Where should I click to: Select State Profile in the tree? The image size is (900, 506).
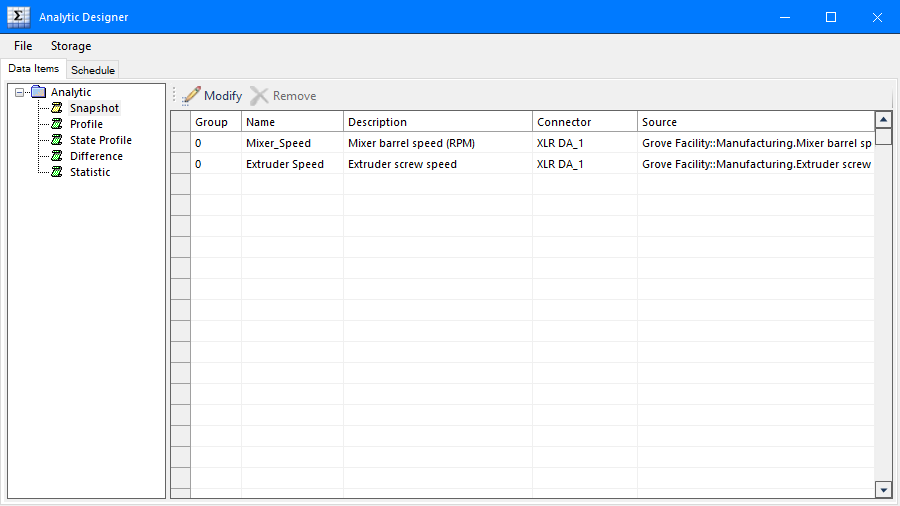pos(100,140)
